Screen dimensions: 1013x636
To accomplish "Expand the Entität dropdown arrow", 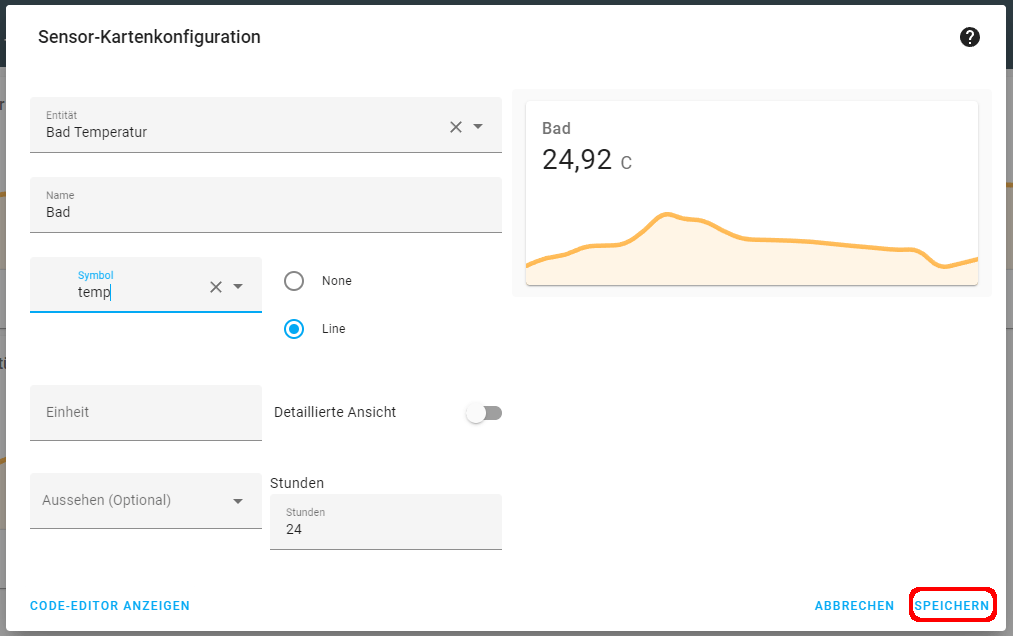I will click(x=478, y=127).
